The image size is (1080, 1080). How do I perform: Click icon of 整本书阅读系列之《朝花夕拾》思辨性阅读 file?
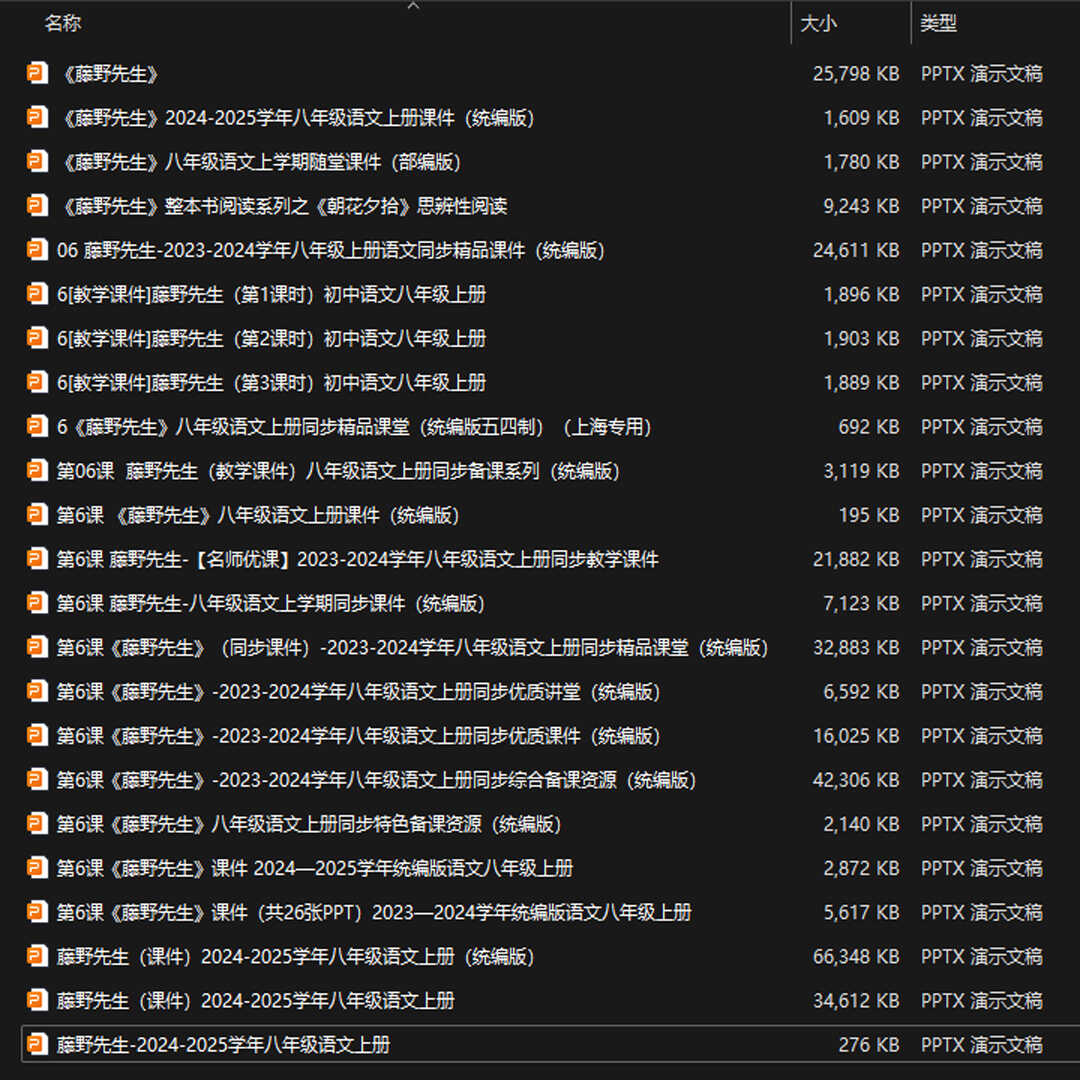[37, 205]
